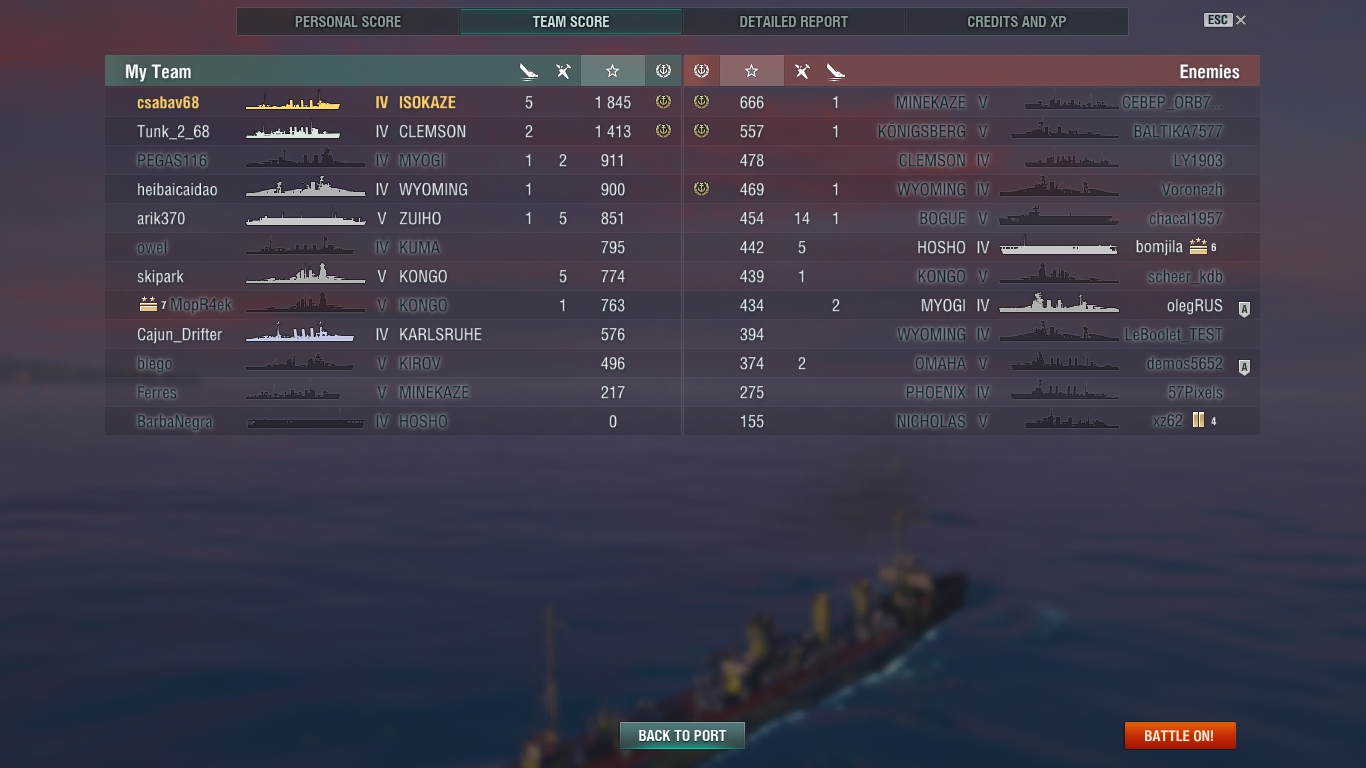Click the Back to Port button
Viewport: 1366px width, 768px height.
point(682,735)
